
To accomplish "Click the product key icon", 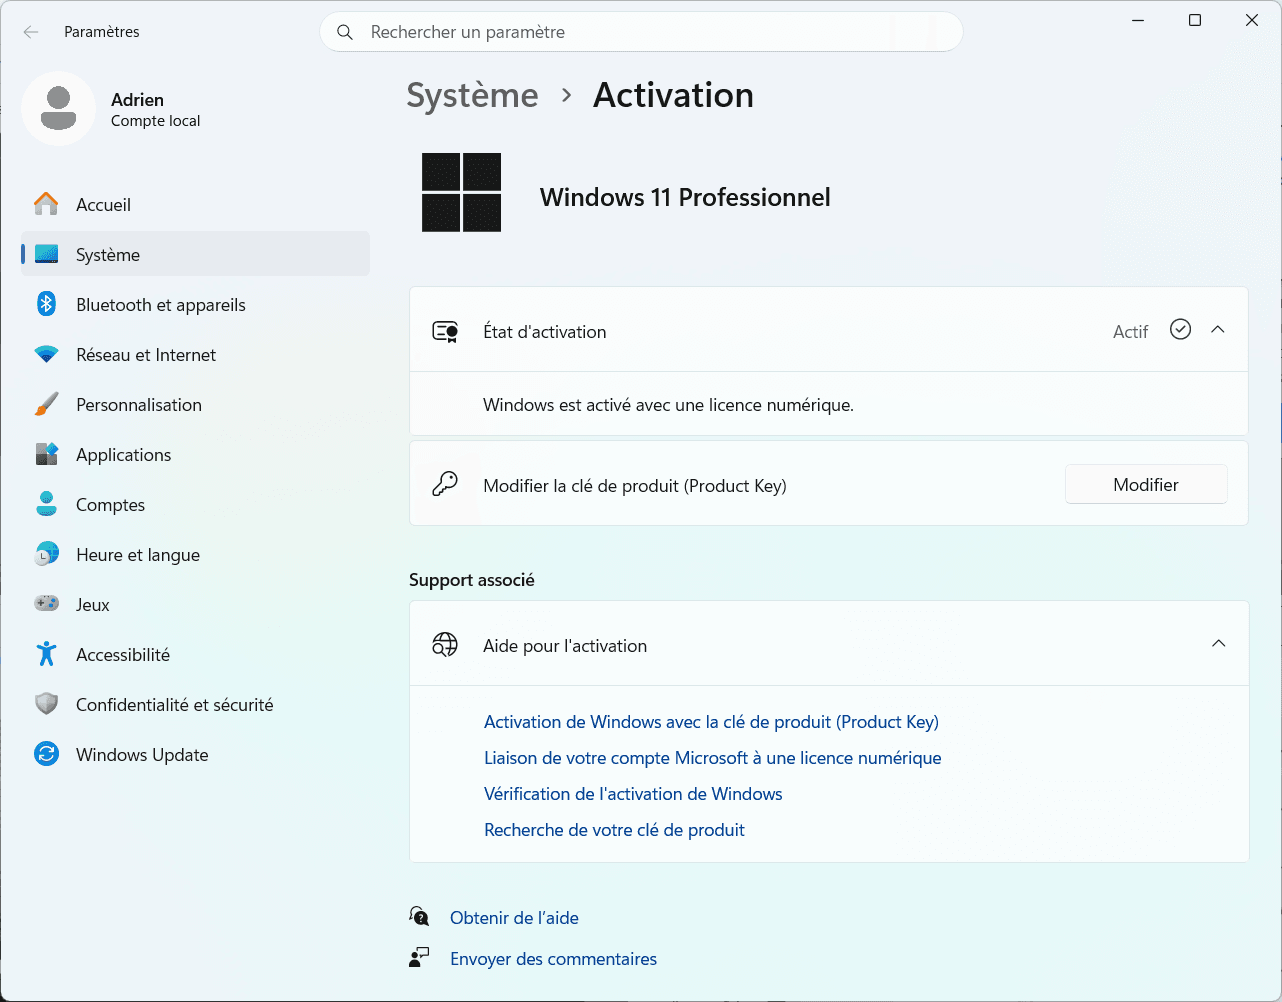I will coord(445,484).
